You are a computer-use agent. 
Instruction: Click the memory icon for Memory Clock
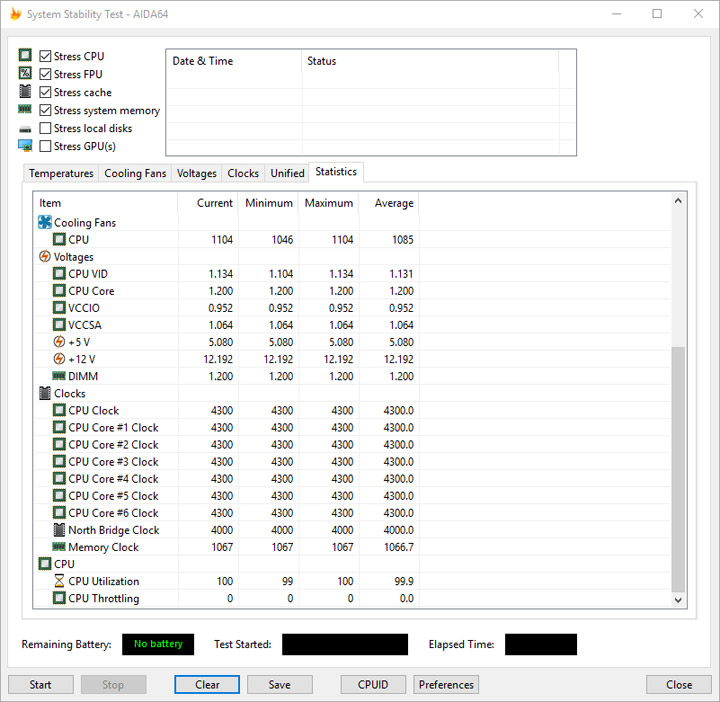pyautogui.click(x=59, y=547)
